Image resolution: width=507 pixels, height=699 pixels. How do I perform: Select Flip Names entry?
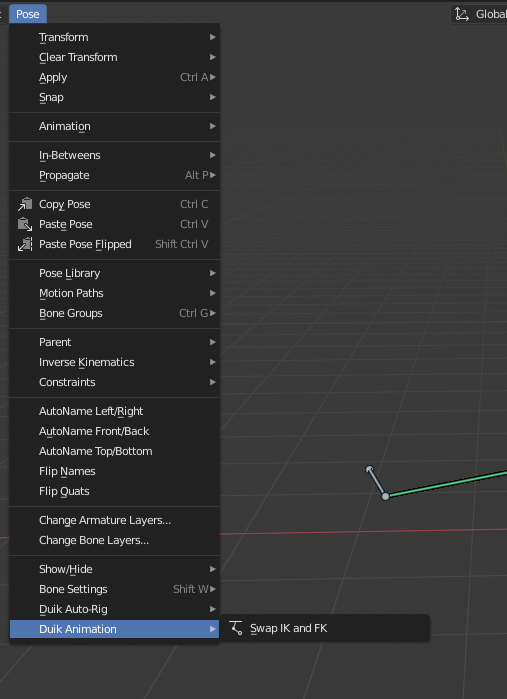[115, 472]
